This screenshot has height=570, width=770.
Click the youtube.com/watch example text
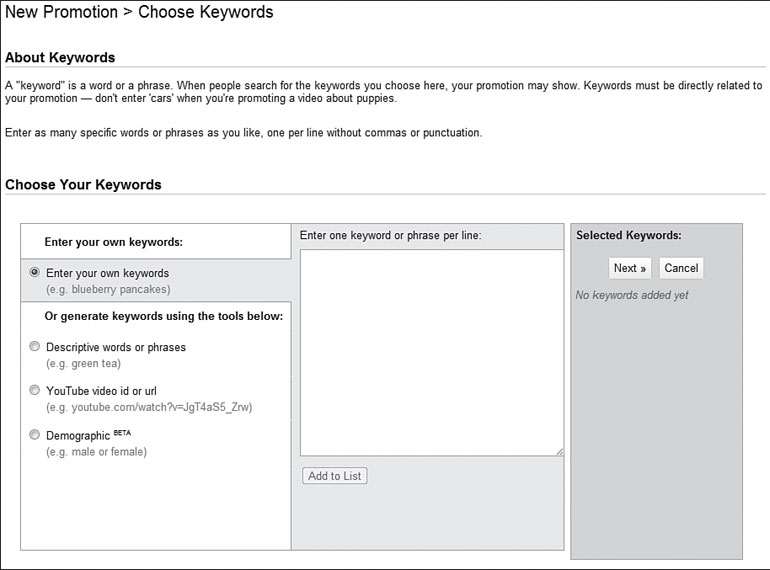pyautogui.click(x=149, y=407)
